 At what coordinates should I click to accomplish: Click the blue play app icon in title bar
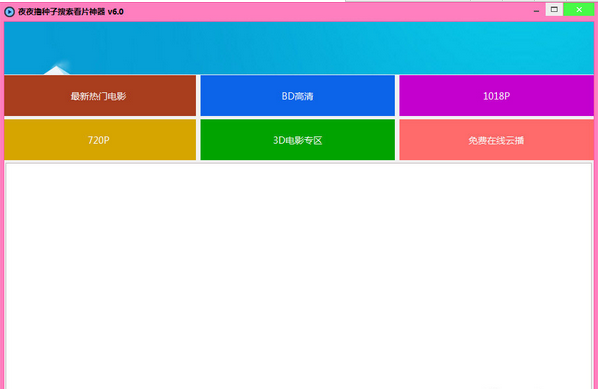pyautogui.click(x=9, y=12)
